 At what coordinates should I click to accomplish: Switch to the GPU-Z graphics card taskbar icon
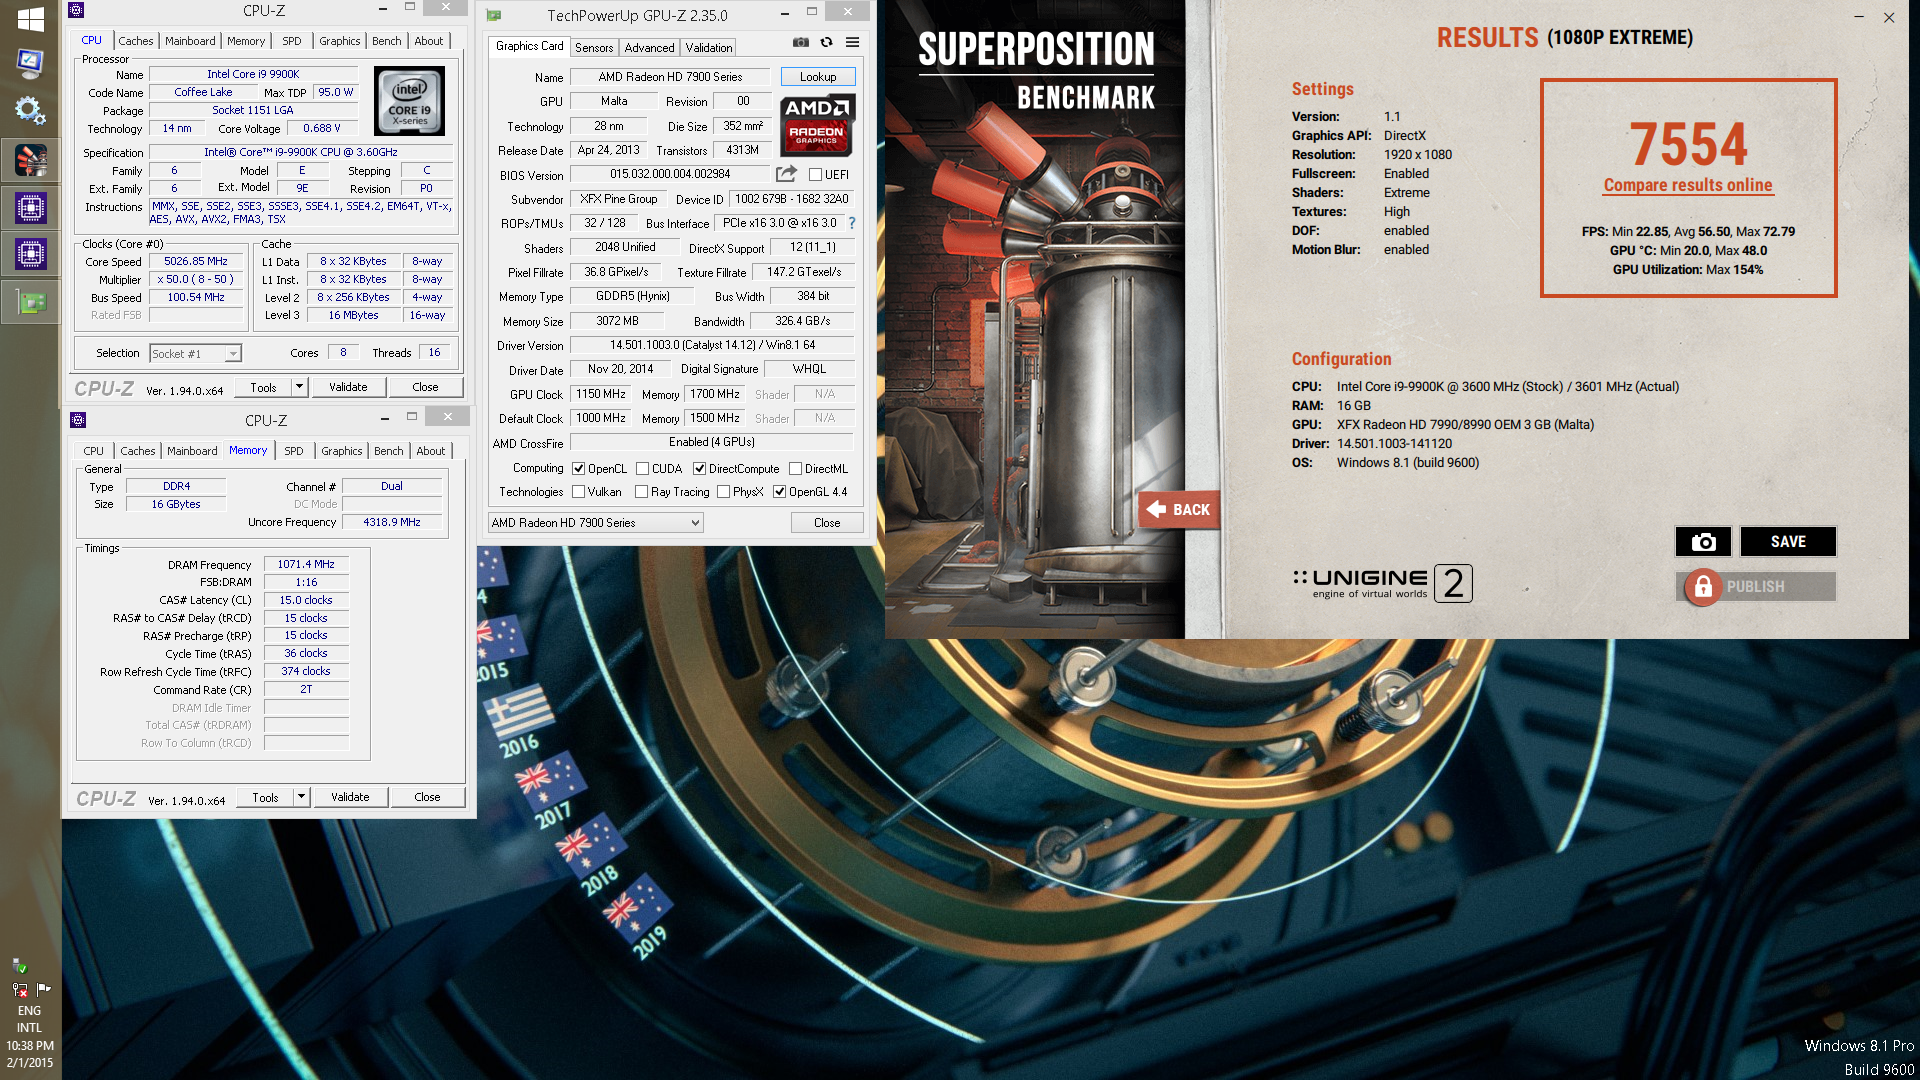(30, 301)
